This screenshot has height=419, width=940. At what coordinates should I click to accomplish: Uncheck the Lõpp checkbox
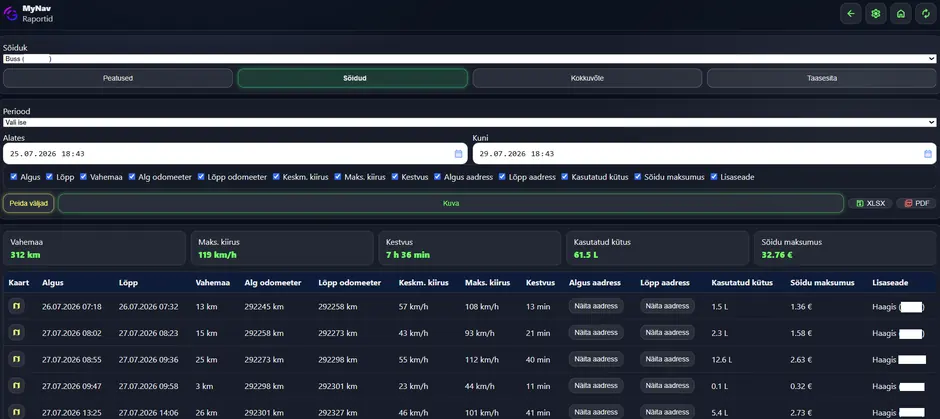(x=50, y=177)
